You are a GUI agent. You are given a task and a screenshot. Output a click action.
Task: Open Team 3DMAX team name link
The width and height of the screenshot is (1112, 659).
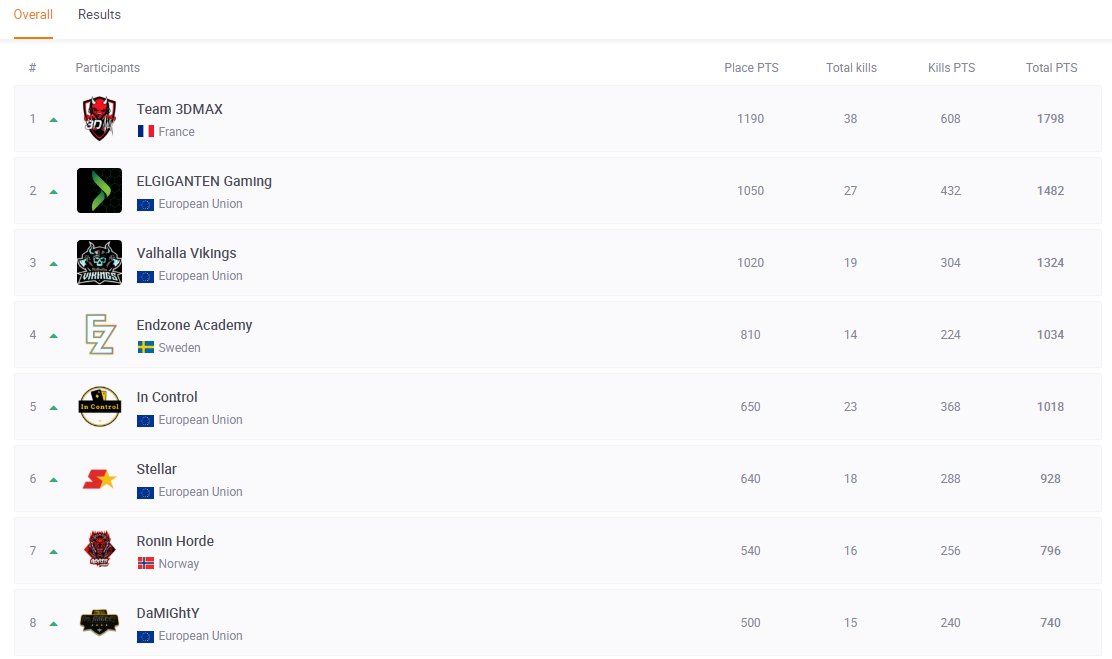pyautogui.click(x=179, y=109)
